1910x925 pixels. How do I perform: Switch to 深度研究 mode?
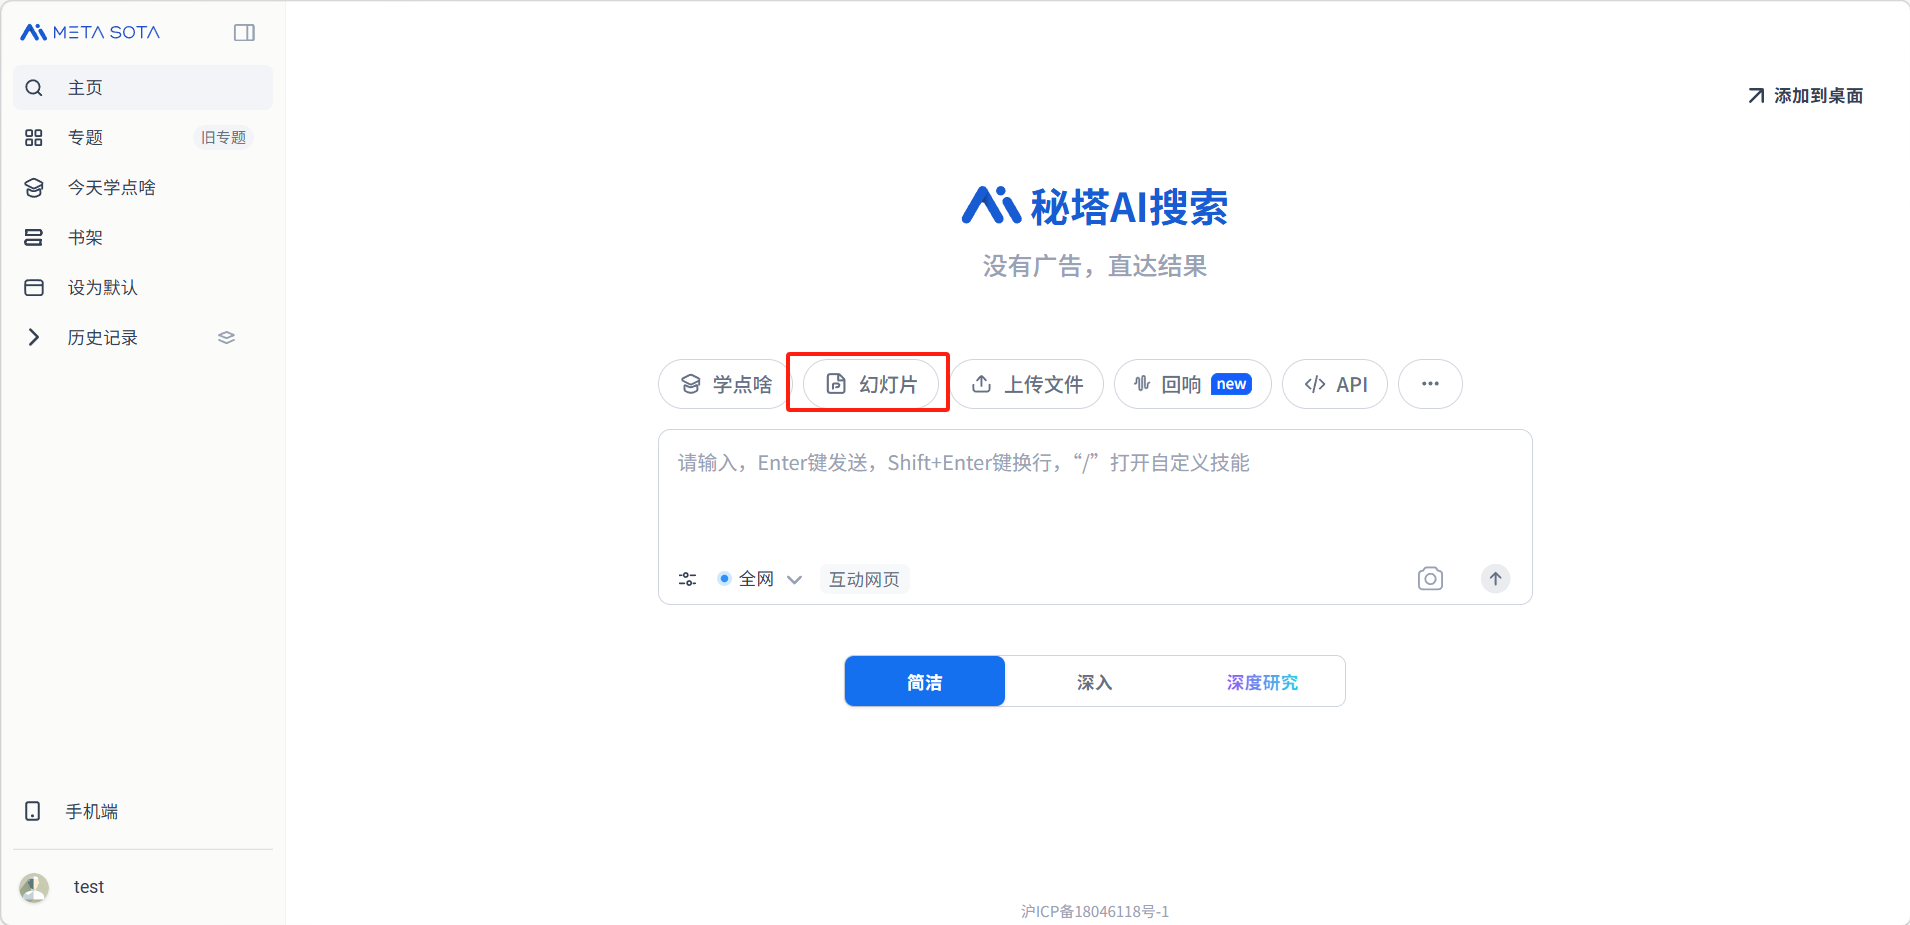click(1262, 682)
